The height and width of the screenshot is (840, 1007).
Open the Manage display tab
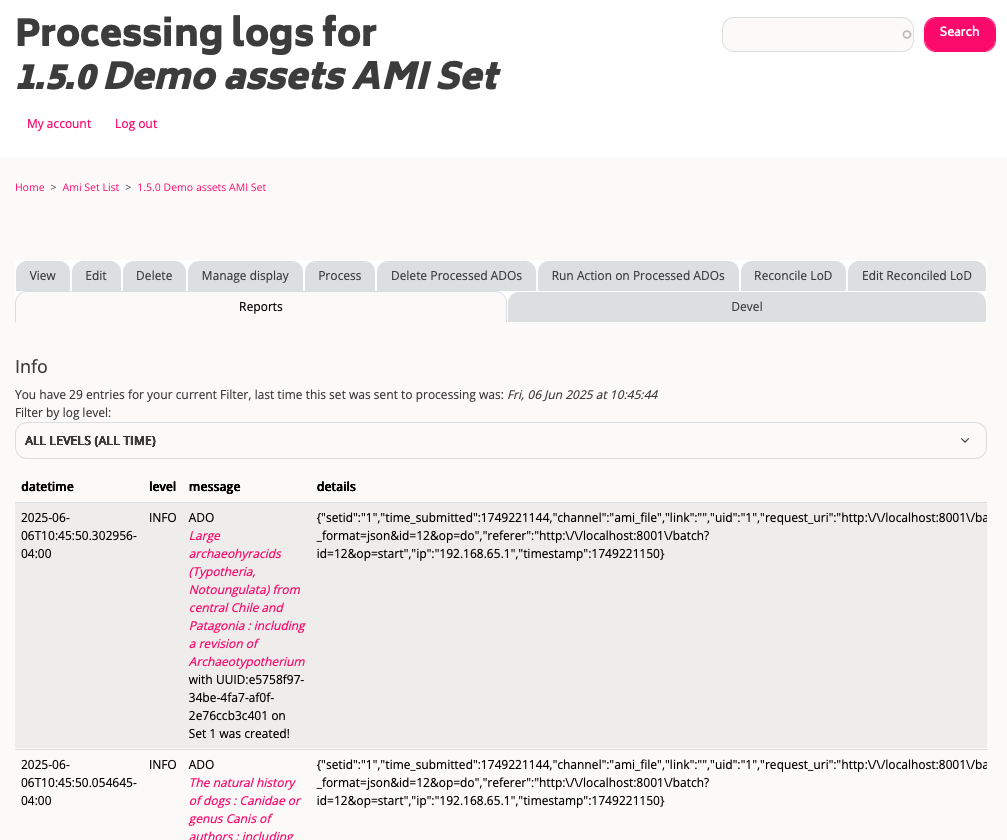pyautogui.click(x=245, y=276)
